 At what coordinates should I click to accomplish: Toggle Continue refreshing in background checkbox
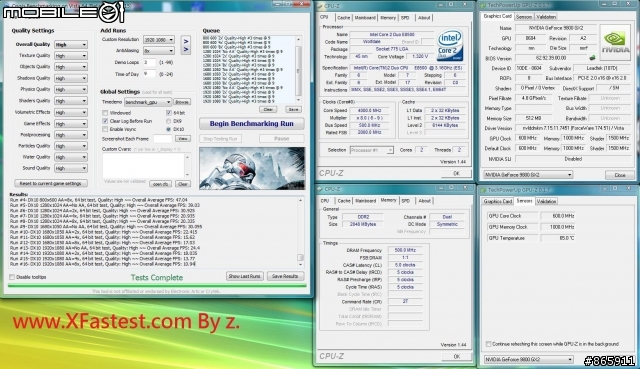(488, 344)
